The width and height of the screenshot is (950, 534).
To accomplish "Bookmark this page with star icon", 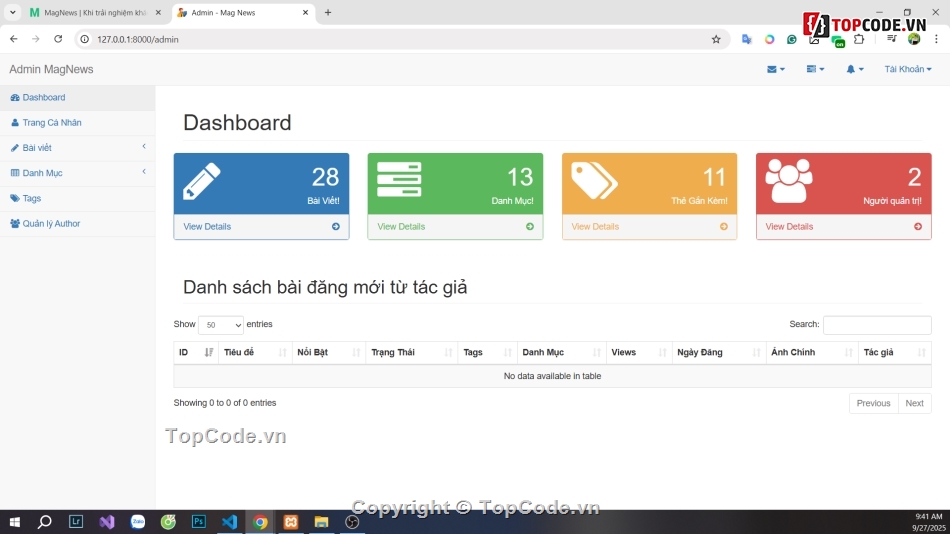I will [x=716, y=39].
